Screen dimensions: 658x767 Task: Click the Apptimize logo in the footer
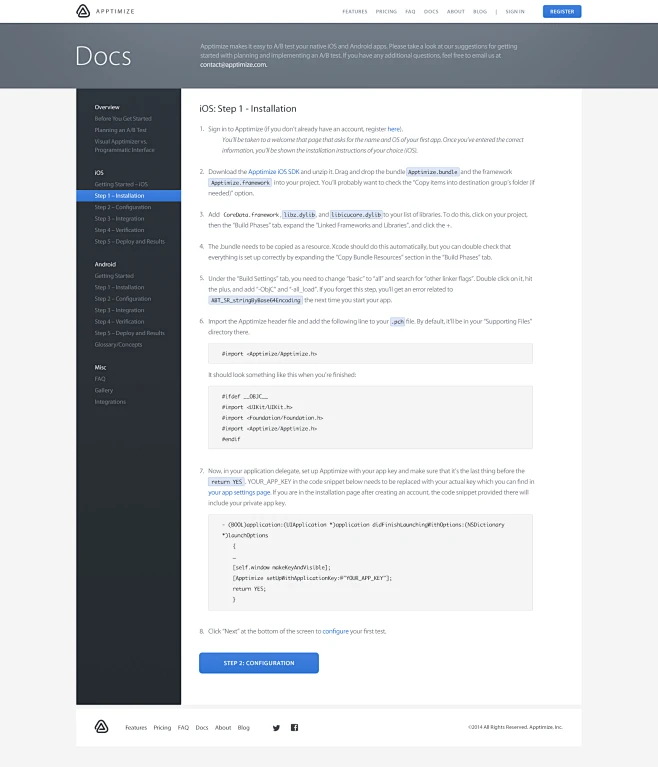[x=101, y=727]
